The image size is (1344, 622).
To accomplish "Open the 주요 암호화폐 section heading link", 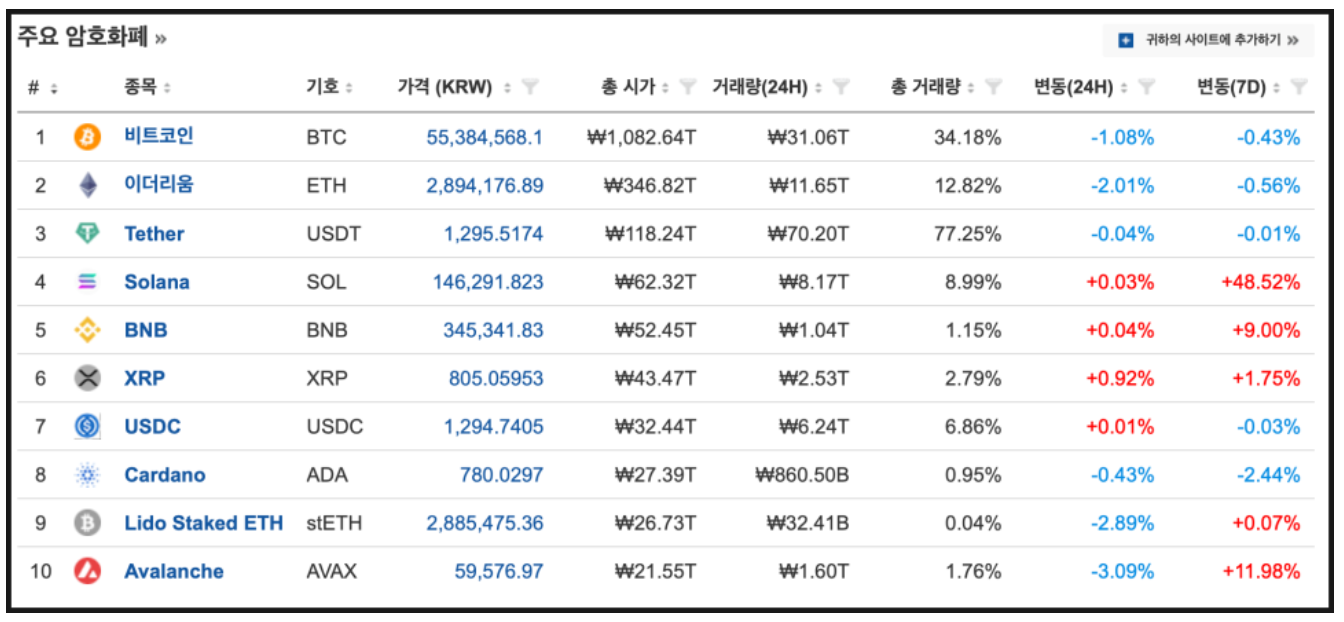I will [x=92, y=38].
